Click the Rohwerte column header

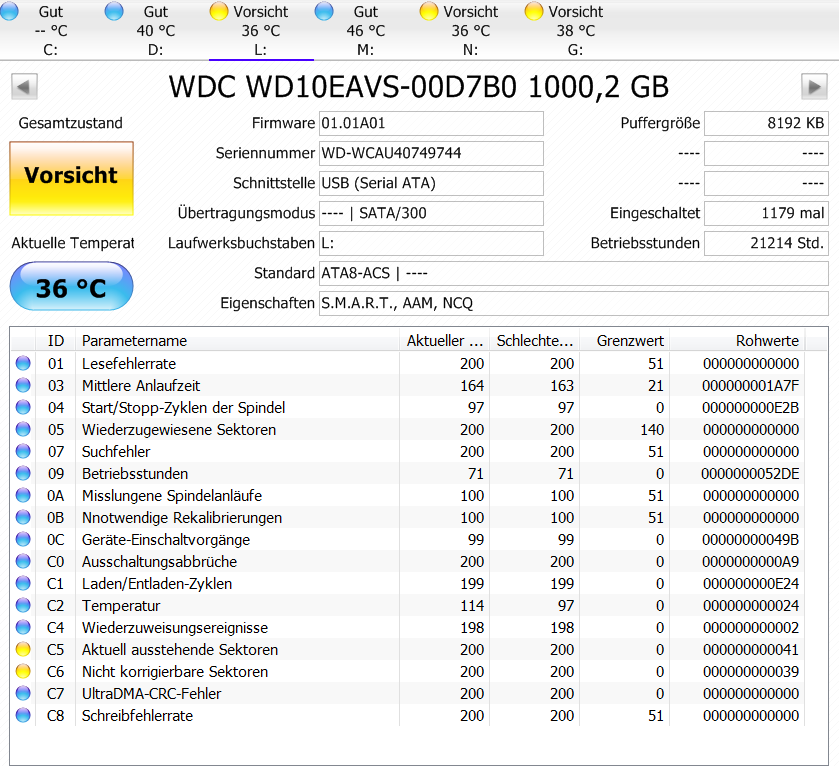737,341
